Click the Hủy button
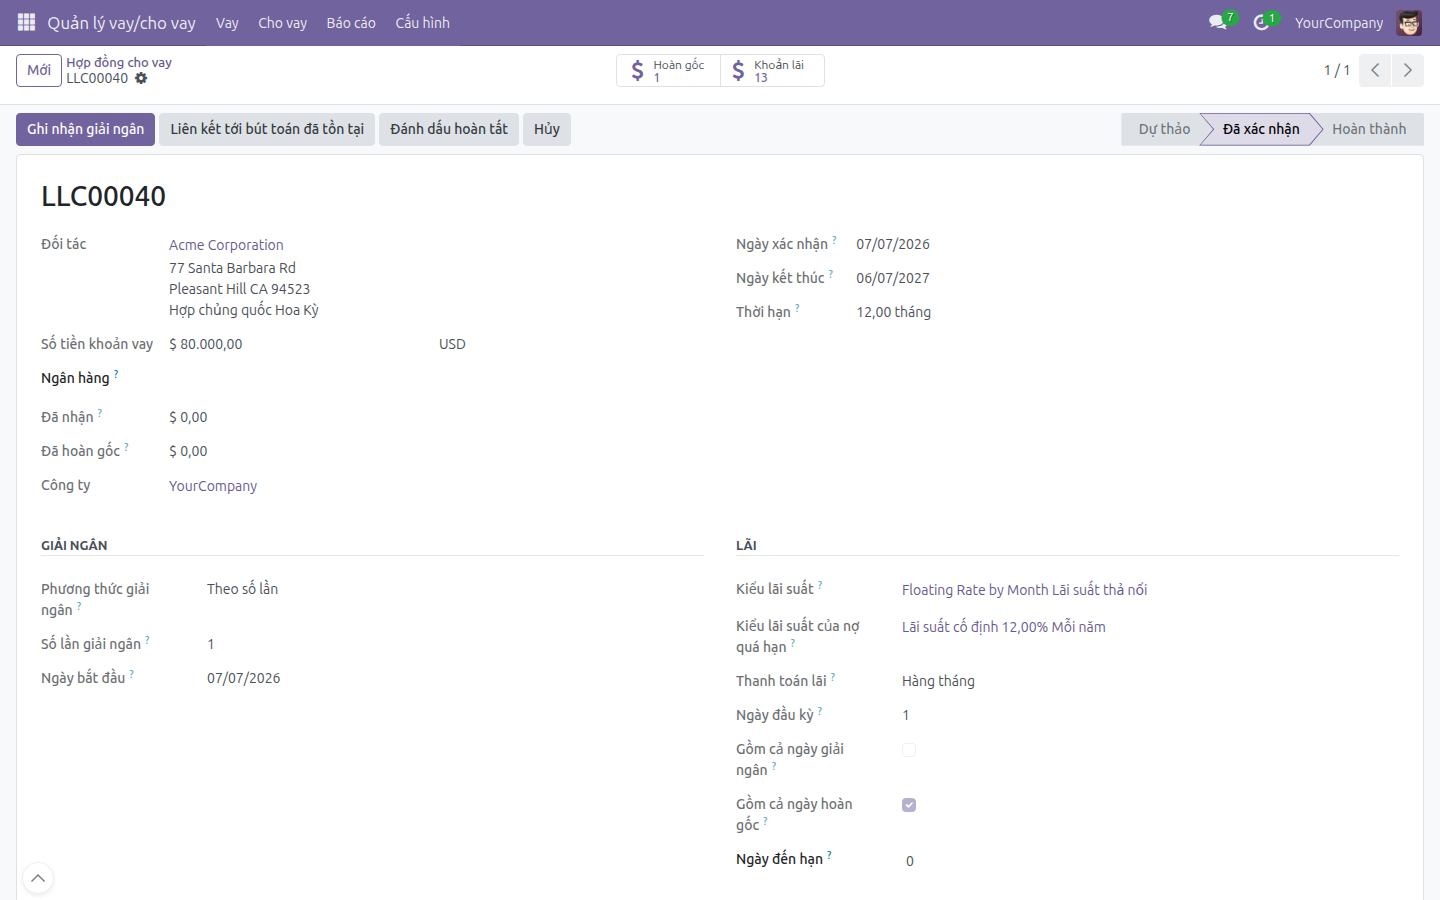Image resolution: width=1440 pixels, height=900 pixels. click(x=546, y=129)
